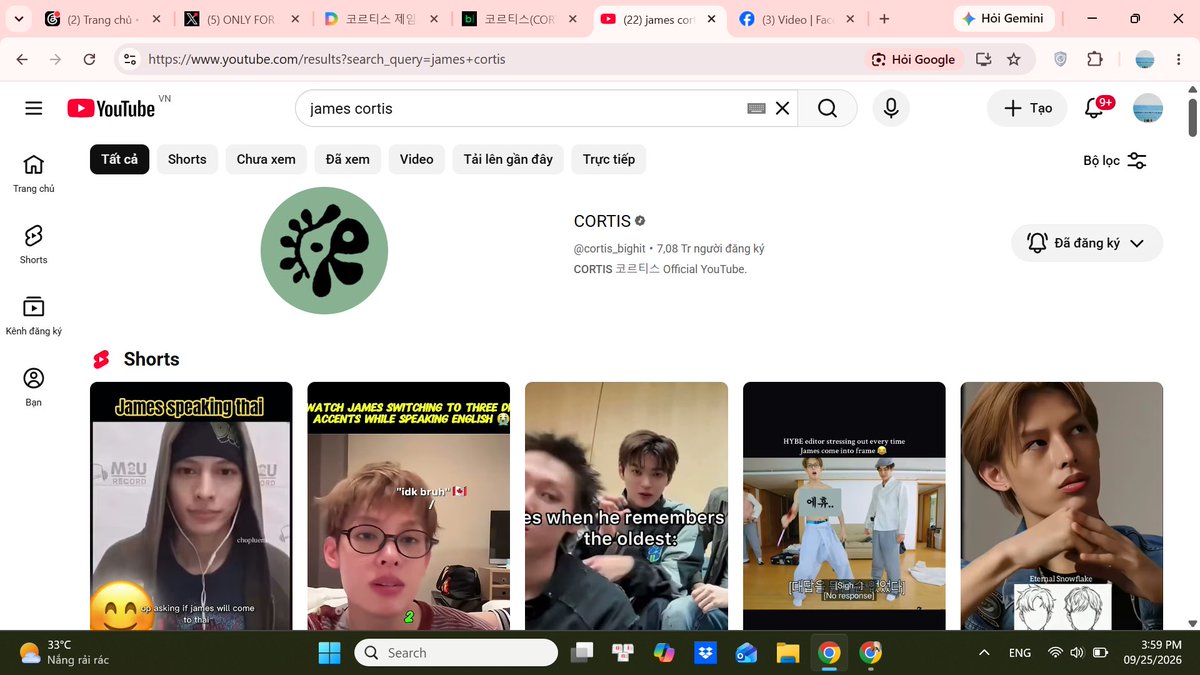Click the magnifier search button
The width and height of the screenshot is (1200, 675).
827,108
